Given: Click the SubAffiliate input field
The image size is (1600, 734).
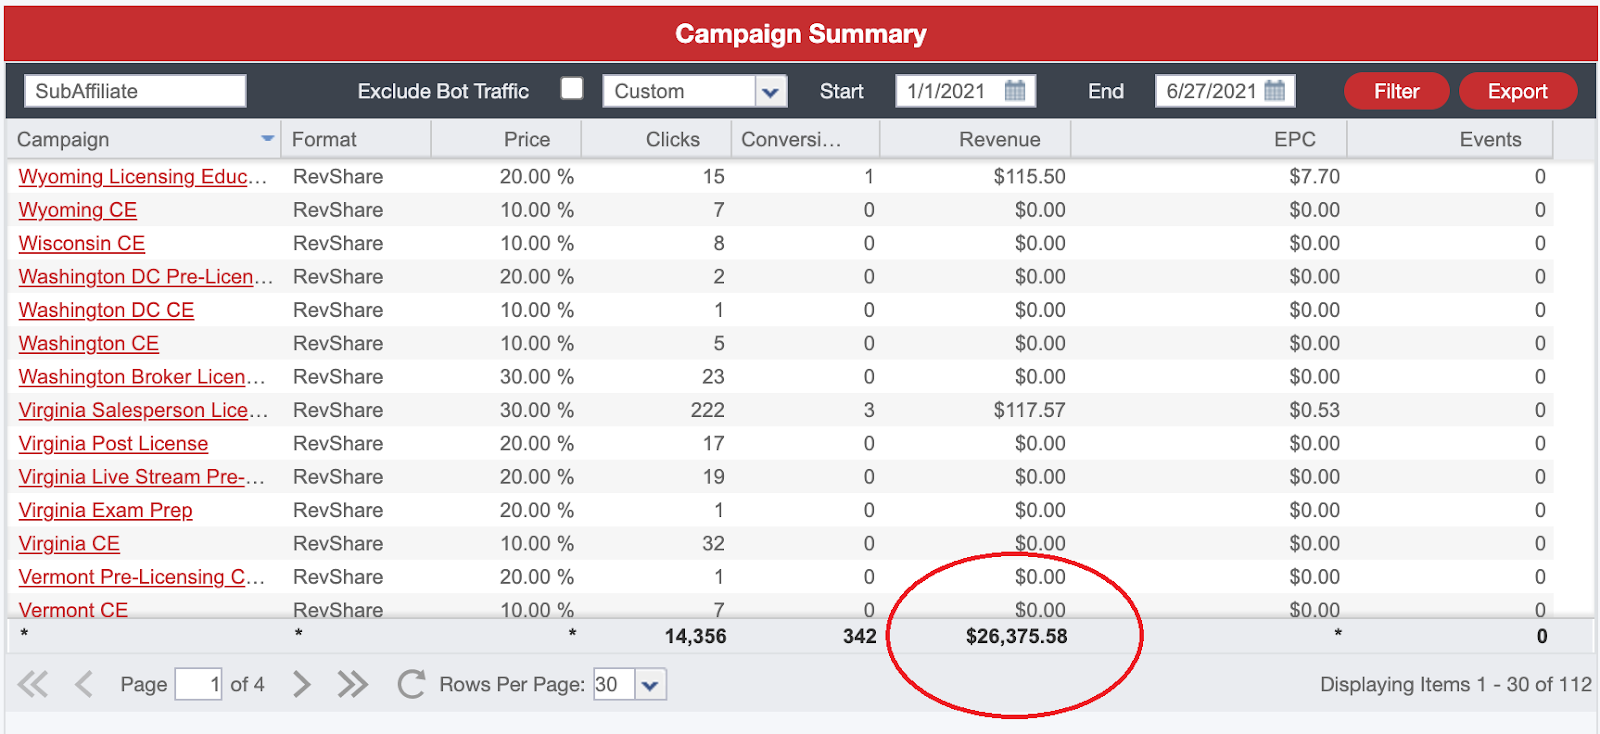Looking at the screenshot, I should (x=135, y=91).
